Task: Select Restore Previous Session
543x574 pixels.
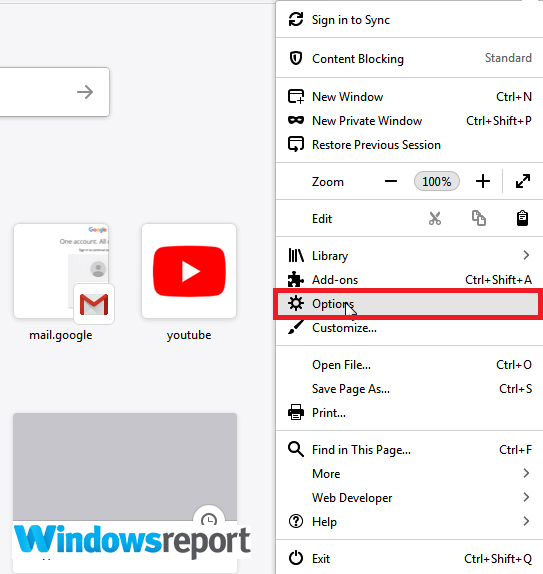Action: [x=409, y=145]
